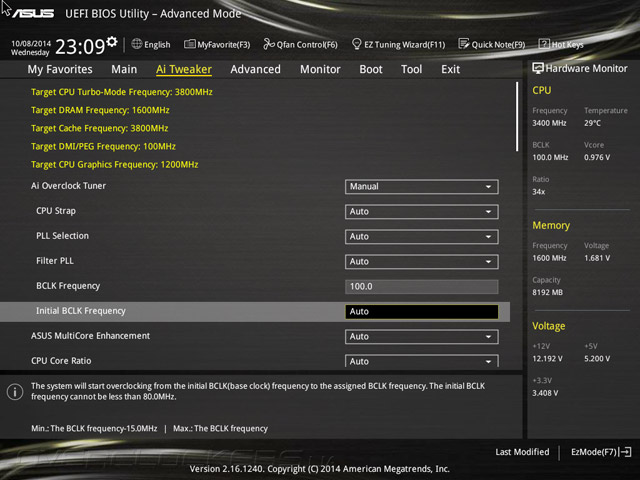Select the Exit tab
The height and width of the screenshot is (480, 640).
[x=451, y=69]
